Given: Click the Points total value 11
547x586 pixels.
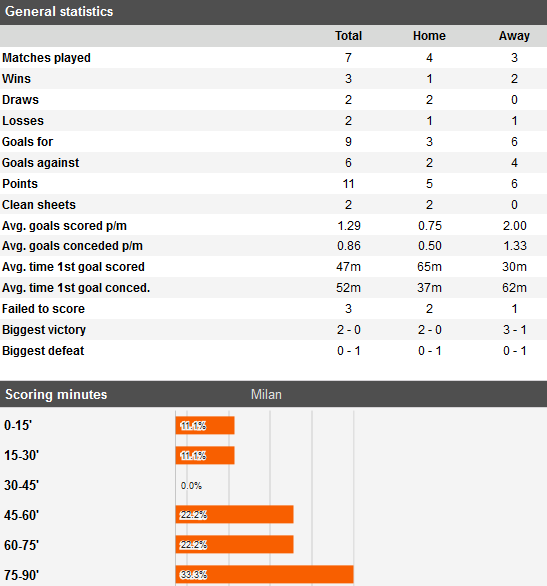Looking at the screenshot, I should [348, 183].
